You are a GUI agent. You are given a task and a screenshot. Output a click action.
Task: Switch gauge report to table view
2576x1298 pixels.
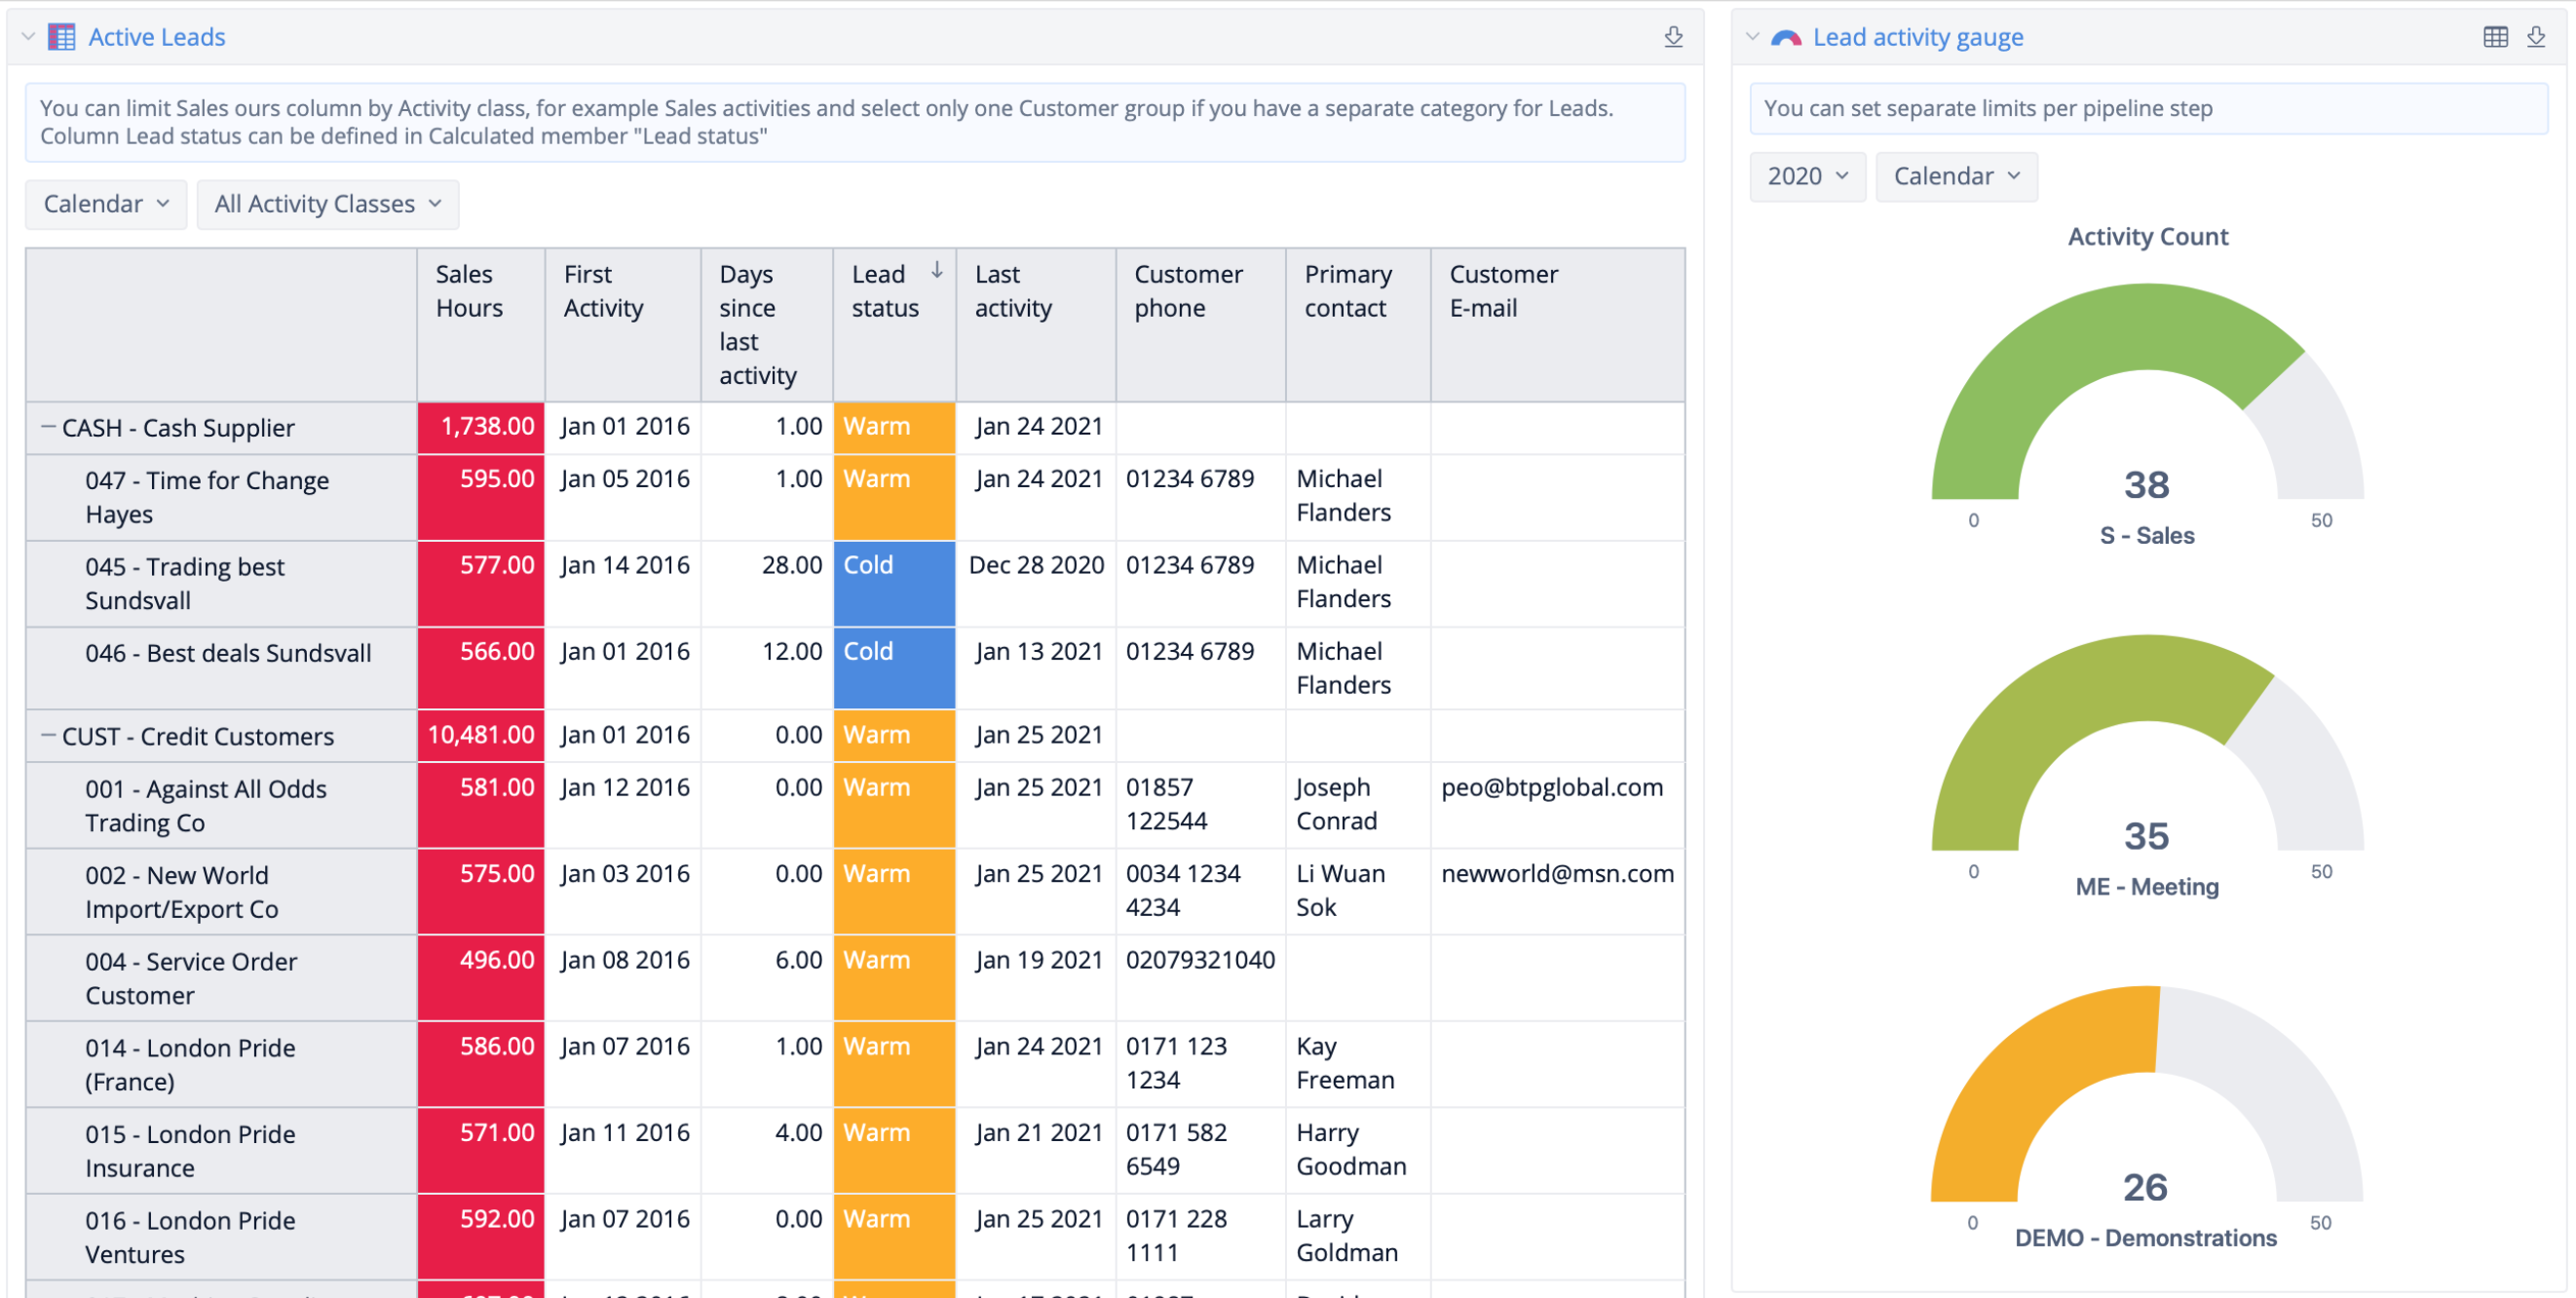2495,37
